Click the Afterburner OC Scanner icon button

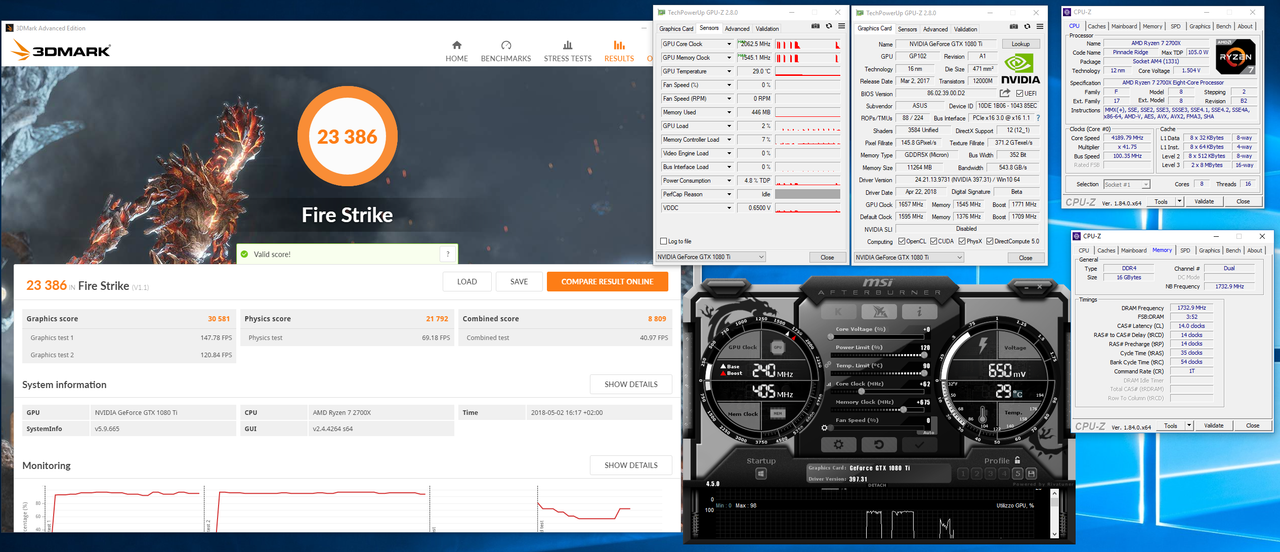[879, 312]
